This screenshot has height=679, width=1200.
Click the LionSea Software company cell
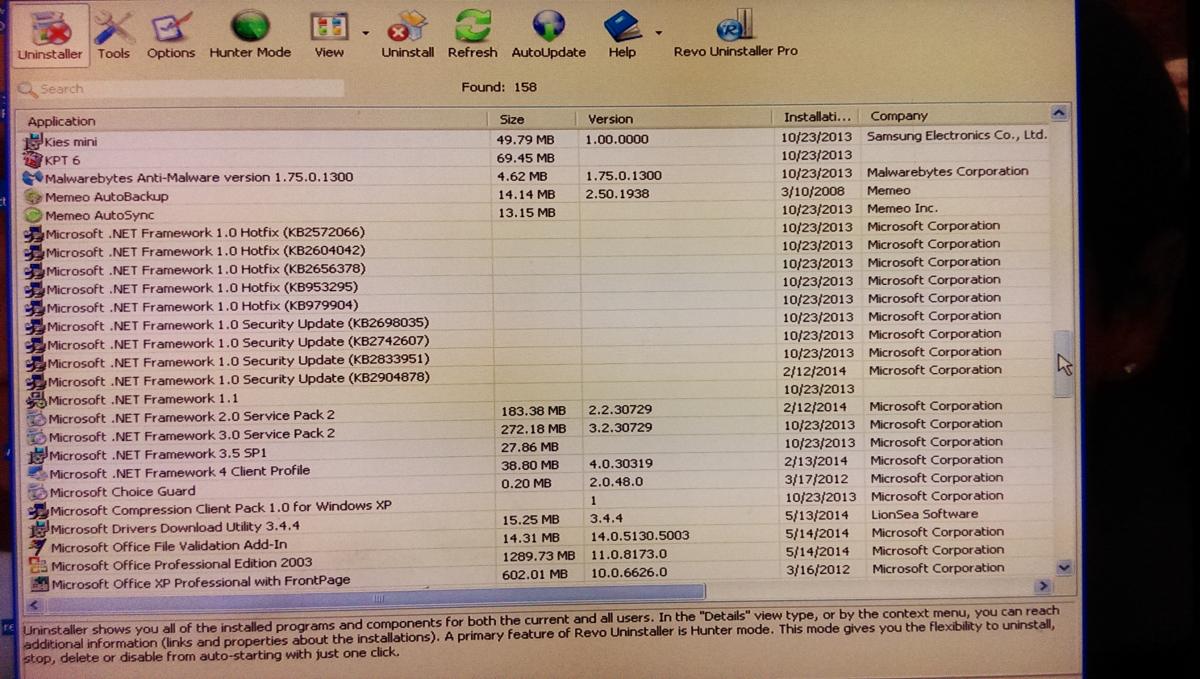coord(924,514)
